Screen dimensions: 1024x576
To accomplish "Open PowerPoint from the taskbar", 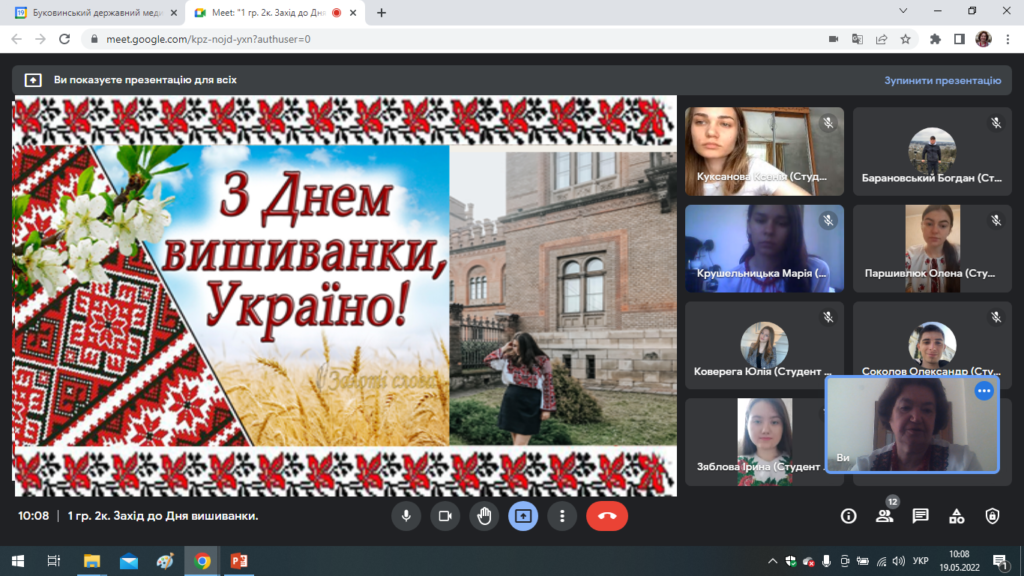I will (239, 561).
